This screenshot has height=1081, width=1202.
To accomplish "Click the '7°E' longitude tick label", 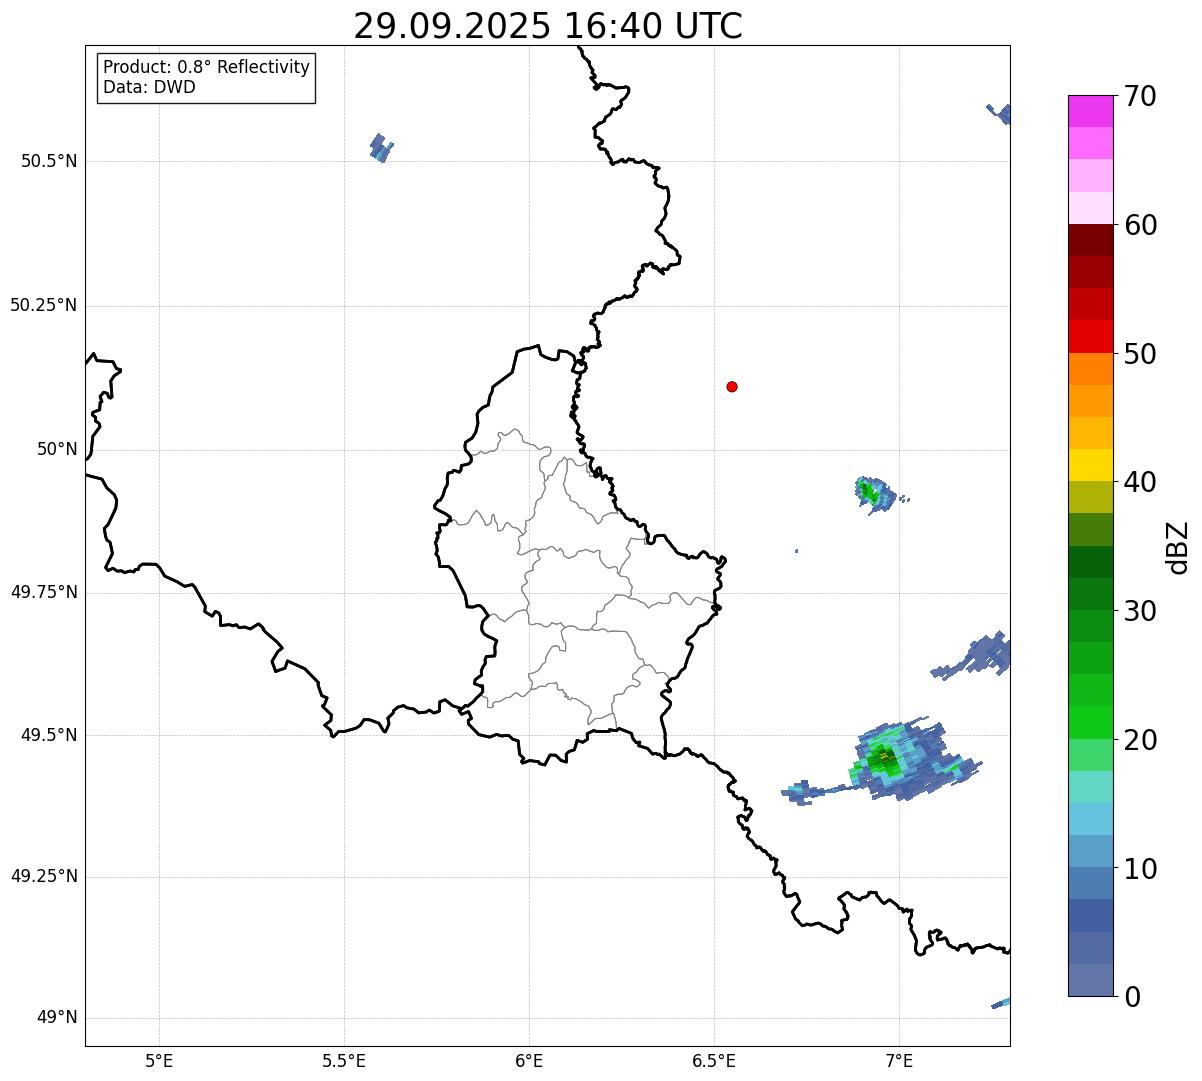I will 899,1061.
